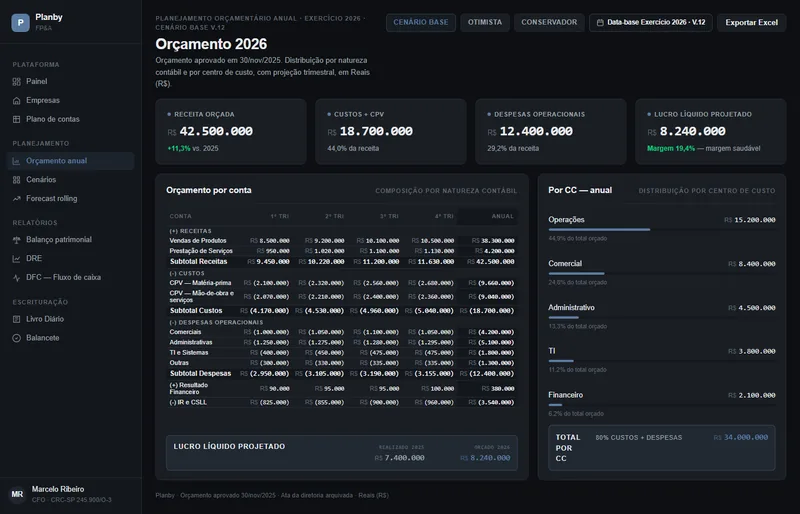
Task: Click the Financeiro cost center value 2.100.000
Action: coord(752,396)
